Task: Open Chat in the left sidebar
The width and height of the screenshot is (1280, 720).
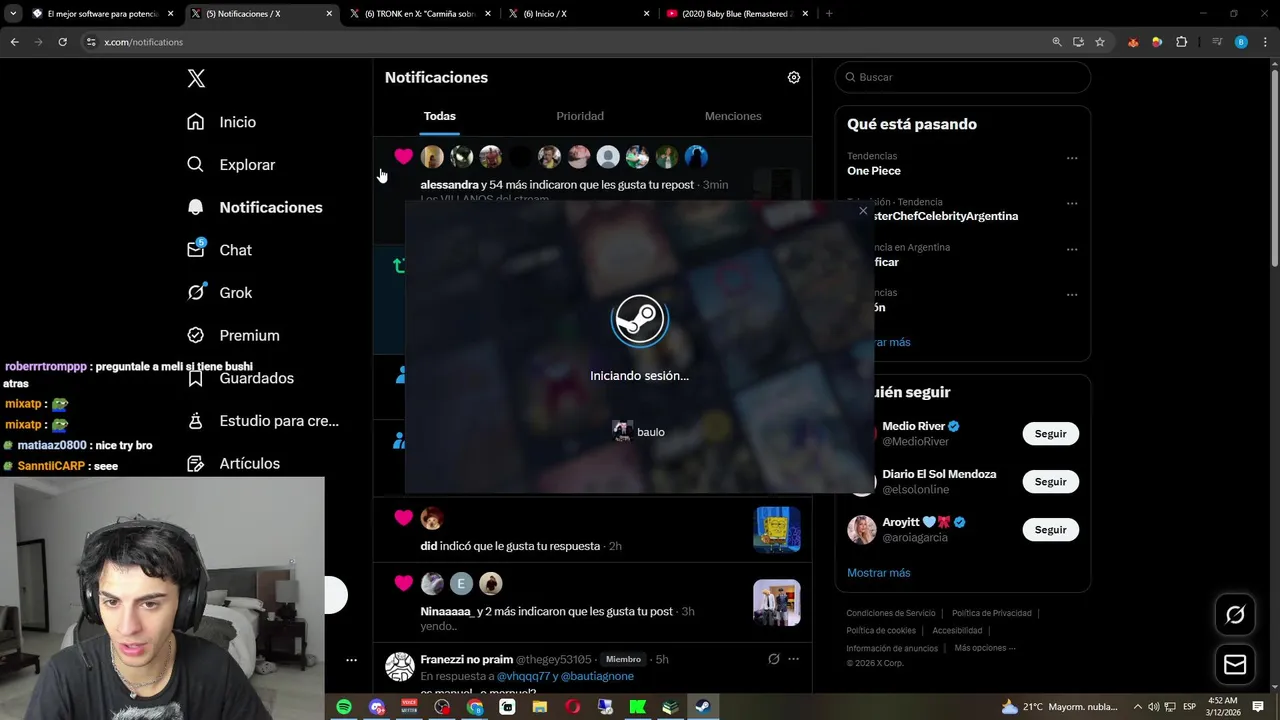Action: 220,250
